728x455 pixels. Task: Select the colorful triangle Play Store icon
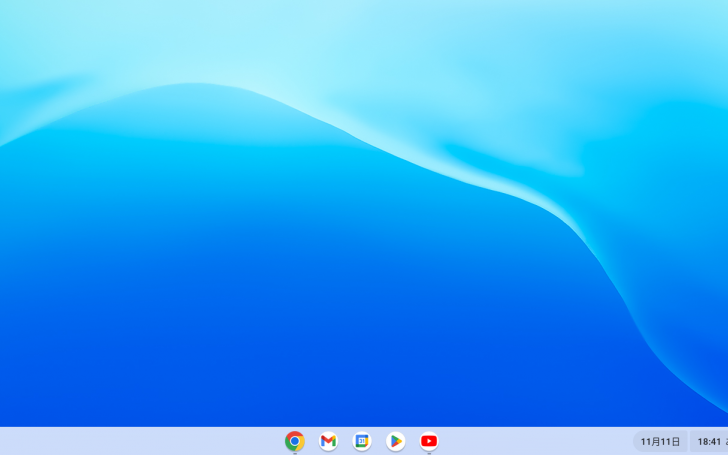pos(396,441)
